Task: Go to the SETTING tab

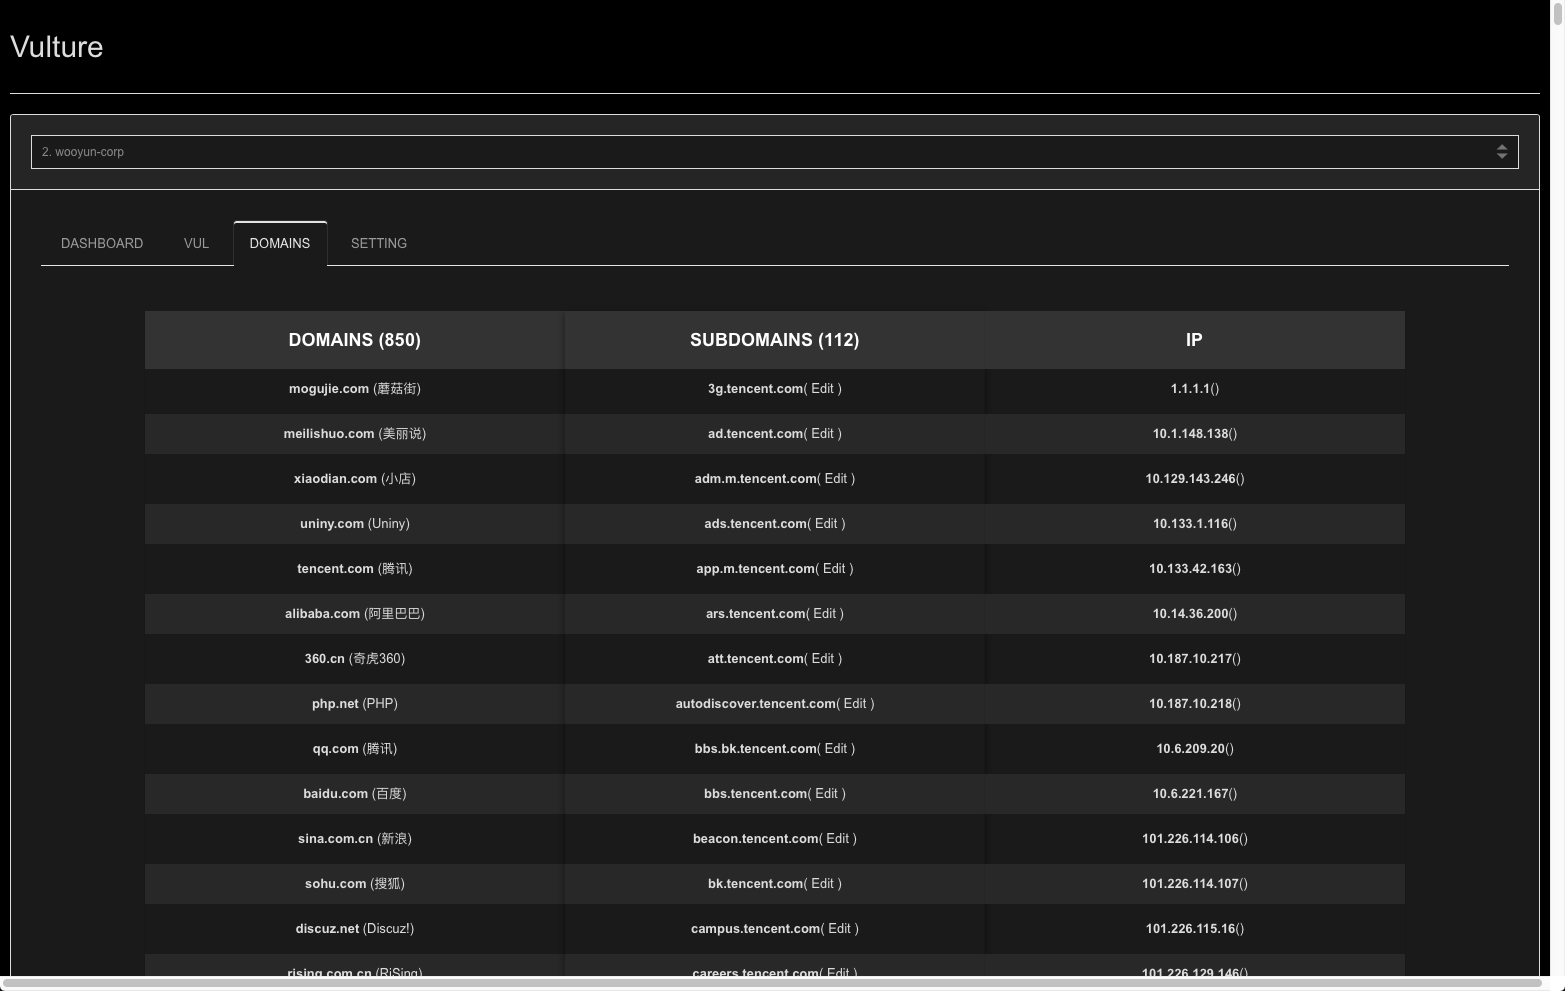Action: 379,243
